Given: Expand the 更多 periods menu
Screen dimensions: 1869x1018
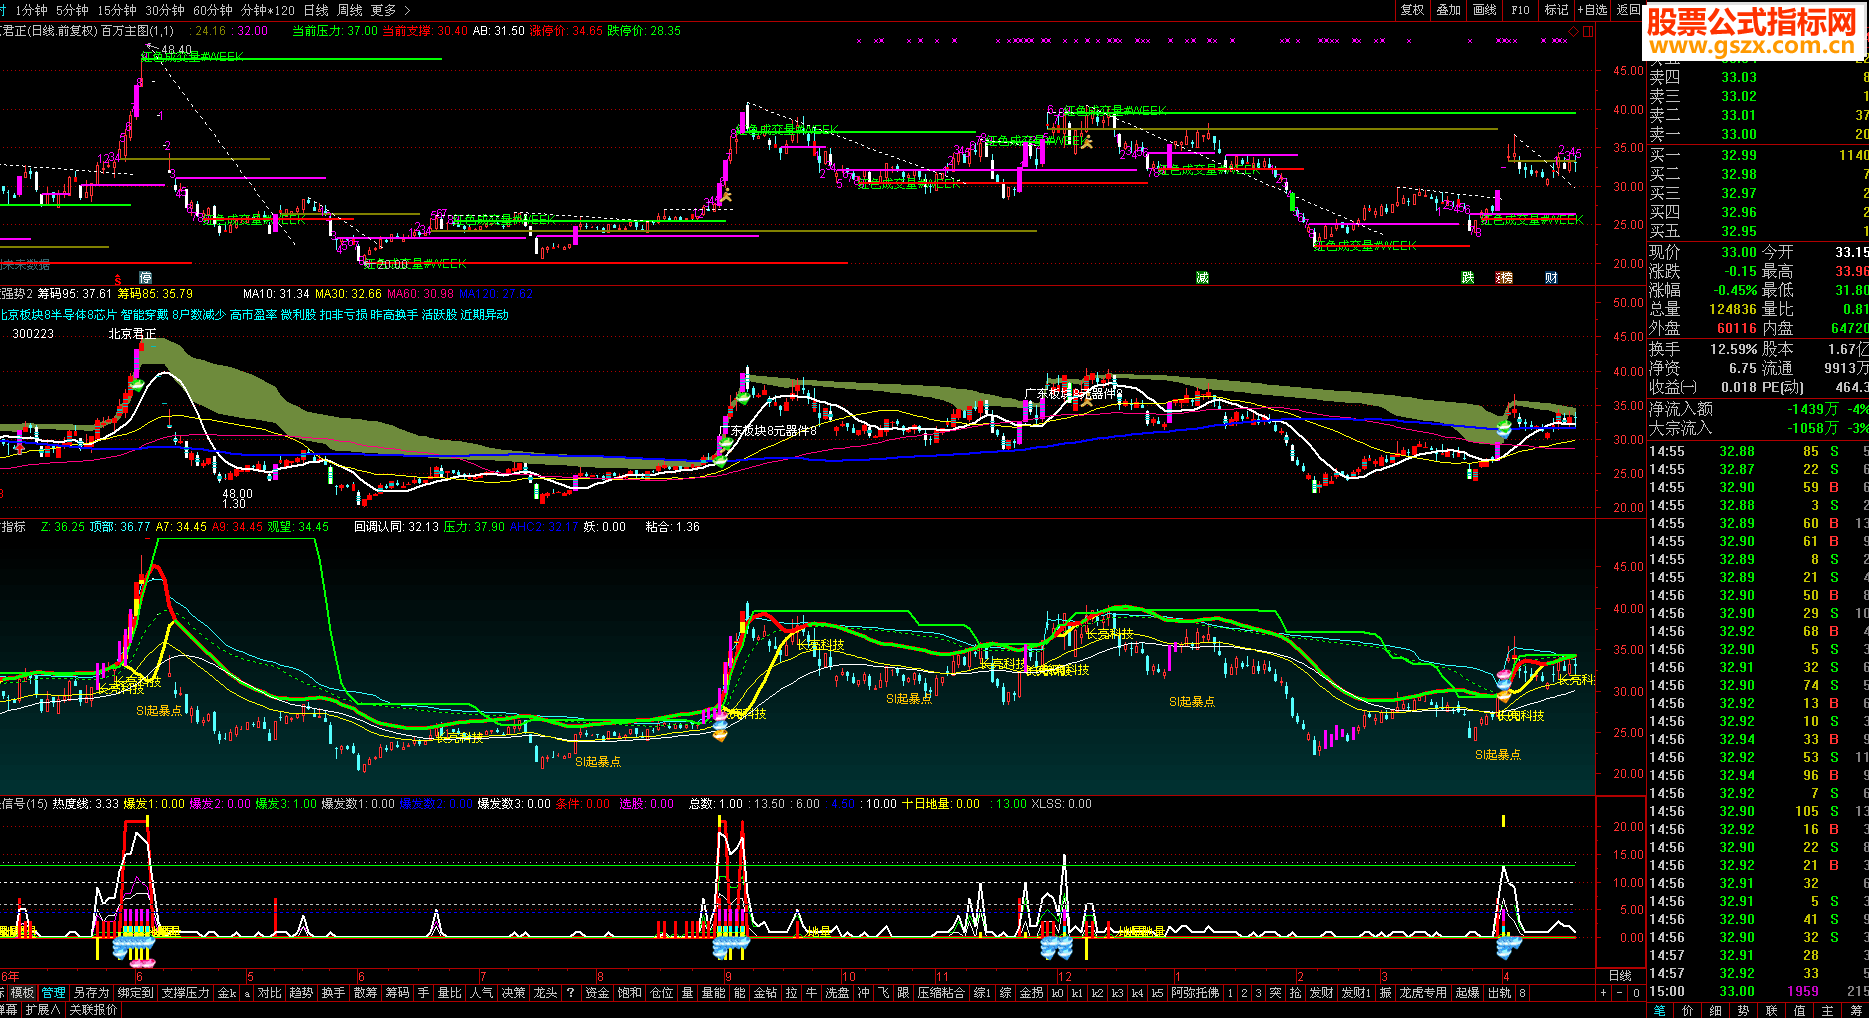Looking at the screenshot, I should pyautogui.click(x=390, y=10).
